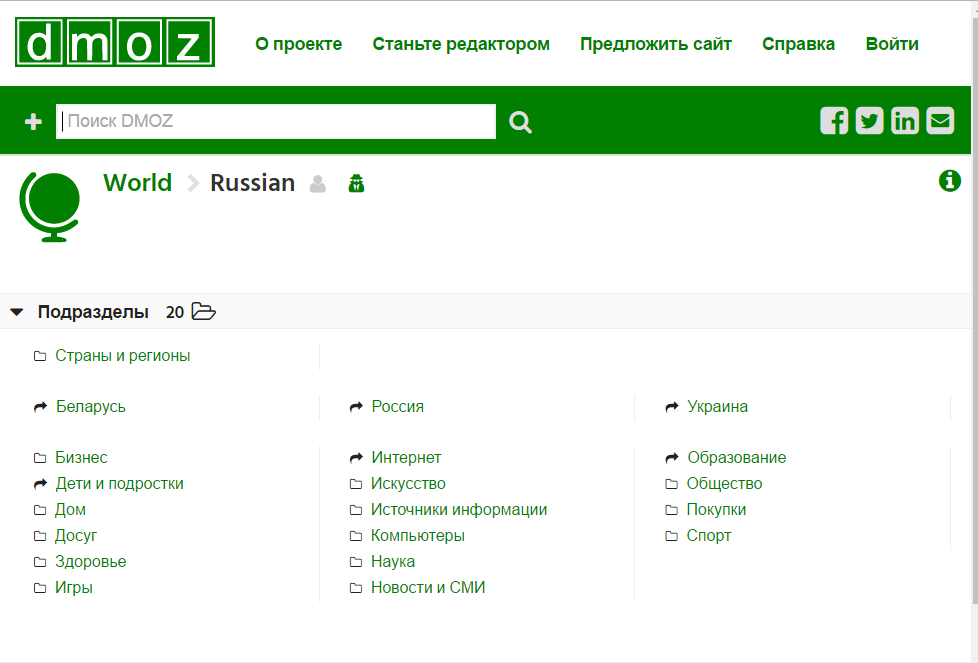Open the Покупки category

(x=716, y=510)
